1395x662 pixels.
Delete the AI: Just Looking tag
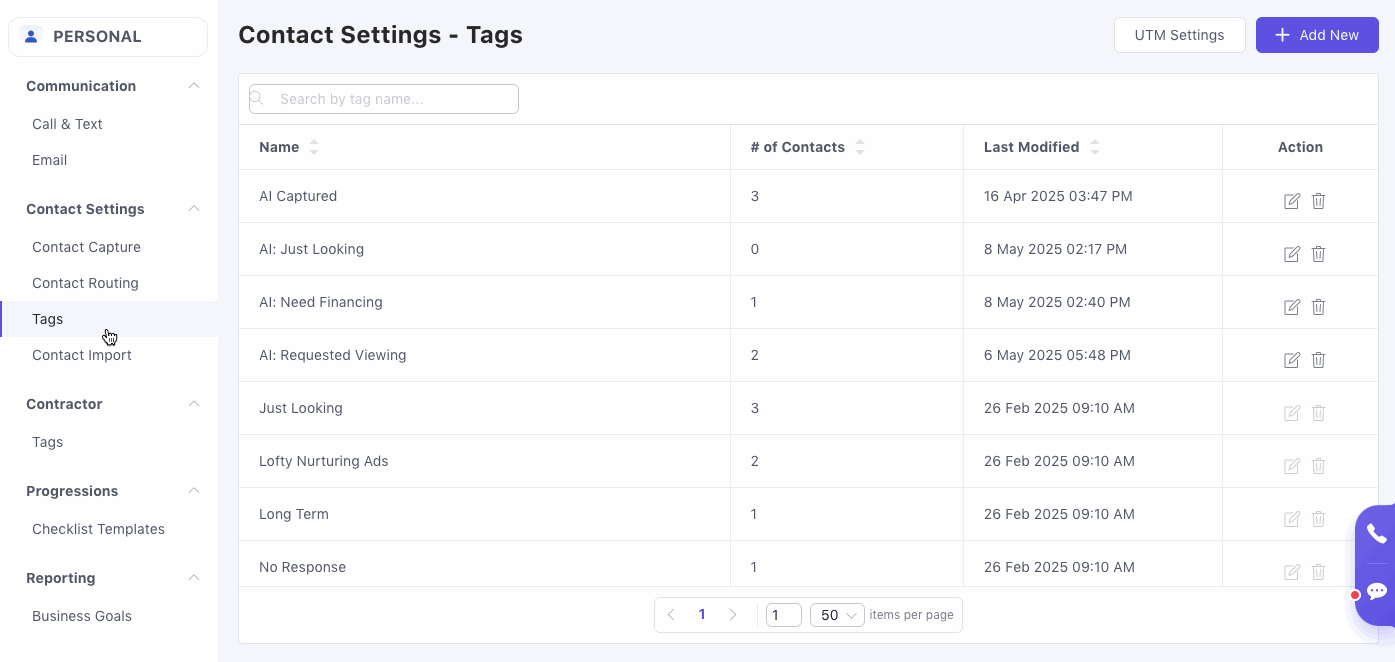tap(1318, 254)
